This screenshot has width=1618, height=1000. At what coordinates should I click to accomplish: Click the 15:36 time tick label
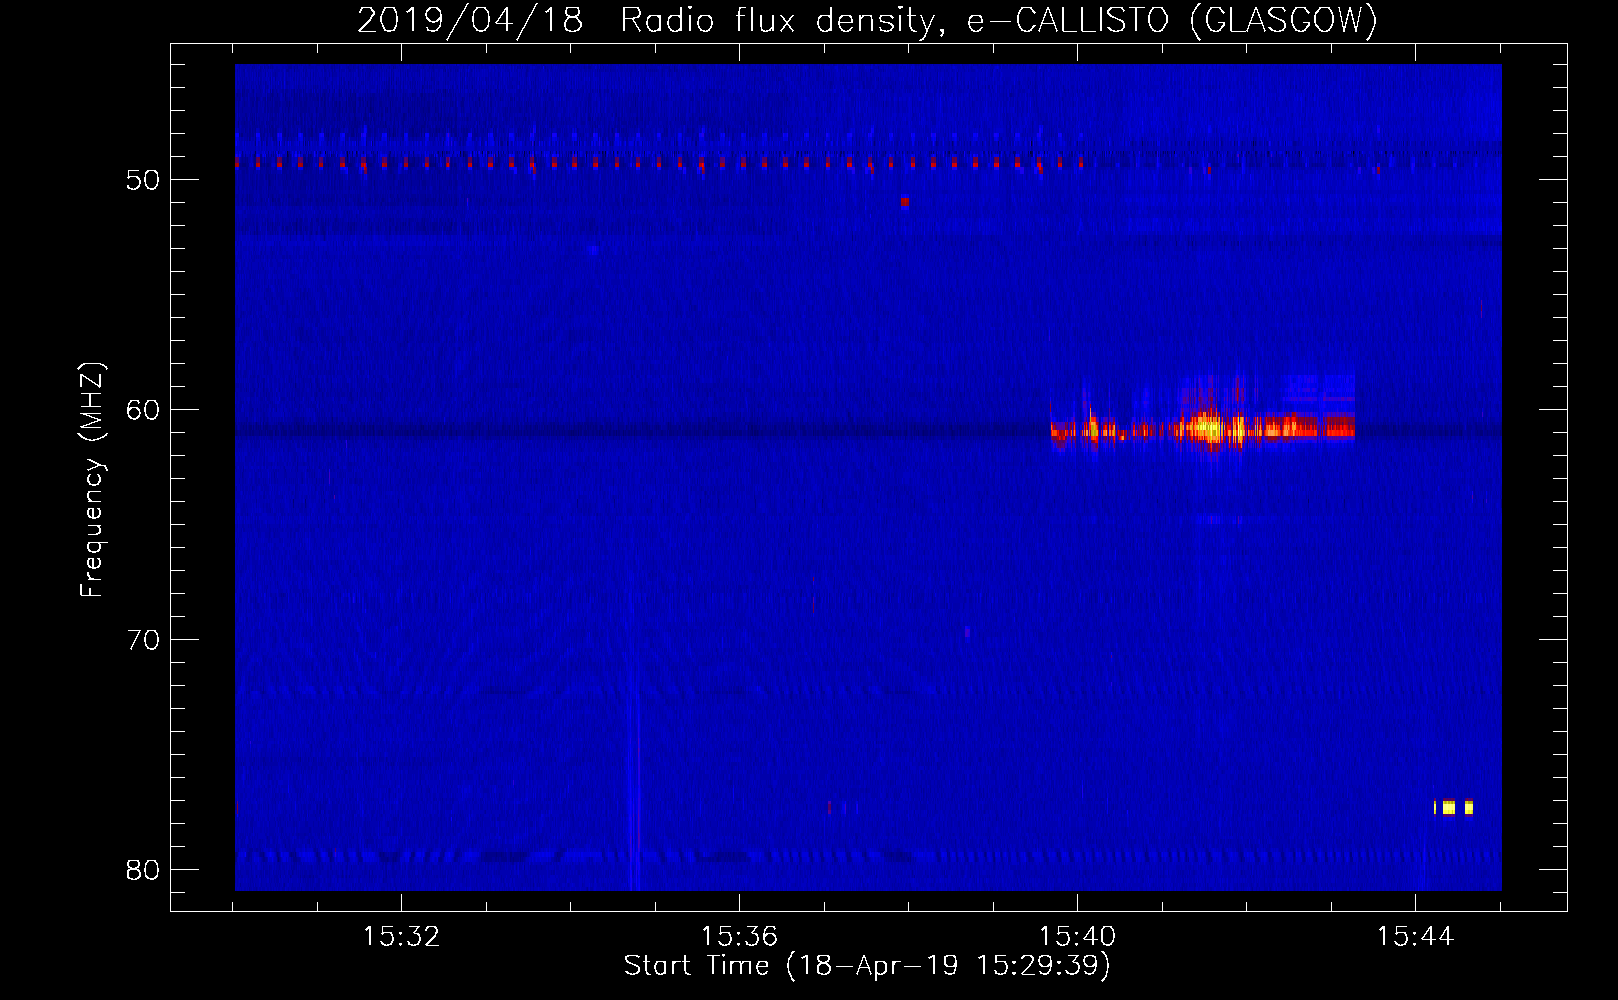[x=739, y=937]
